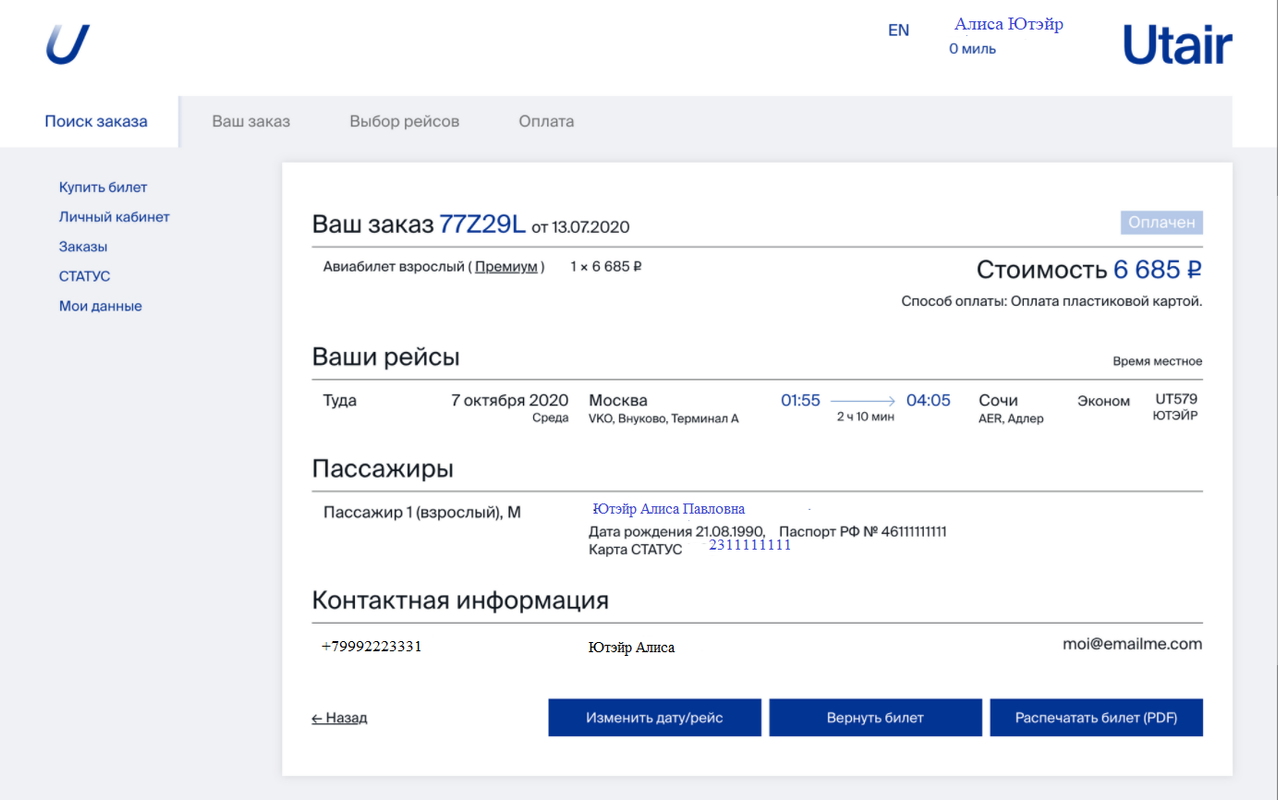Click the Utair U-shaped logo icon
1278x800 pixels.
coord(68,45)
